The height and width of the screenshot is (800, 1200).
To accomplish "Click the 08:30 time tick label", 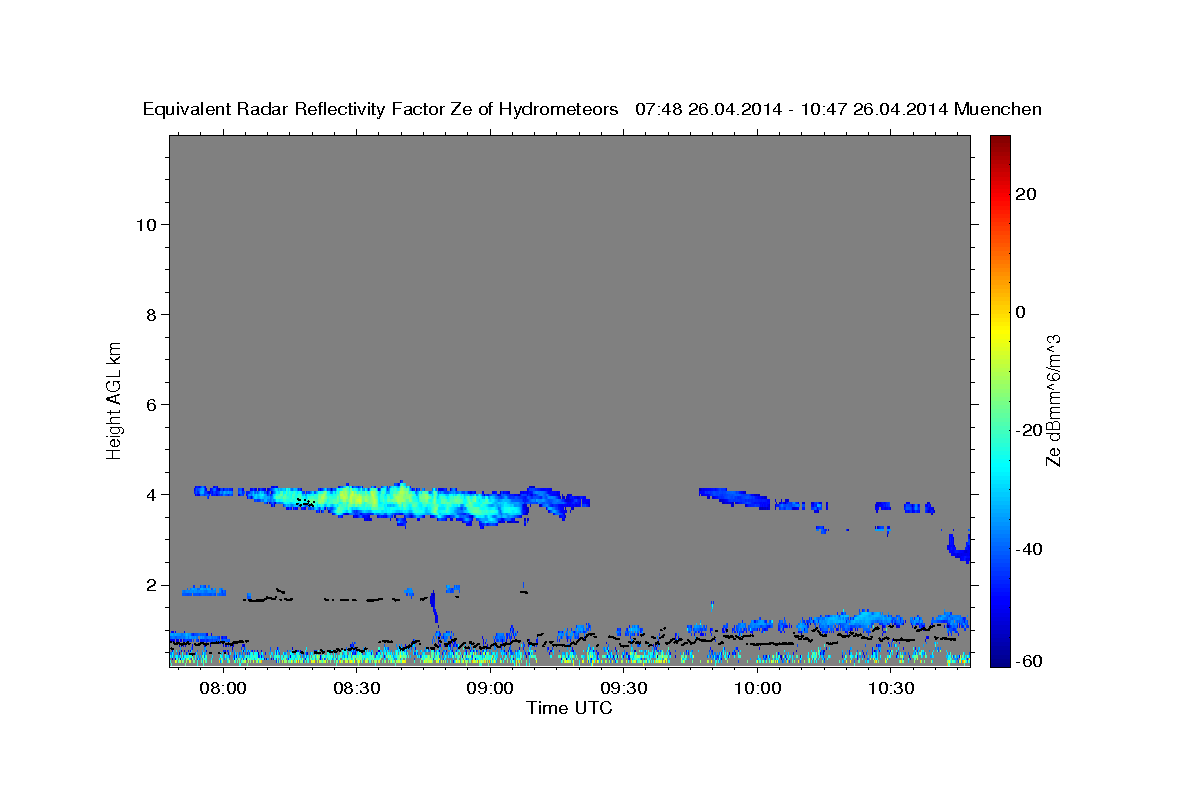I will coord(357,689).
